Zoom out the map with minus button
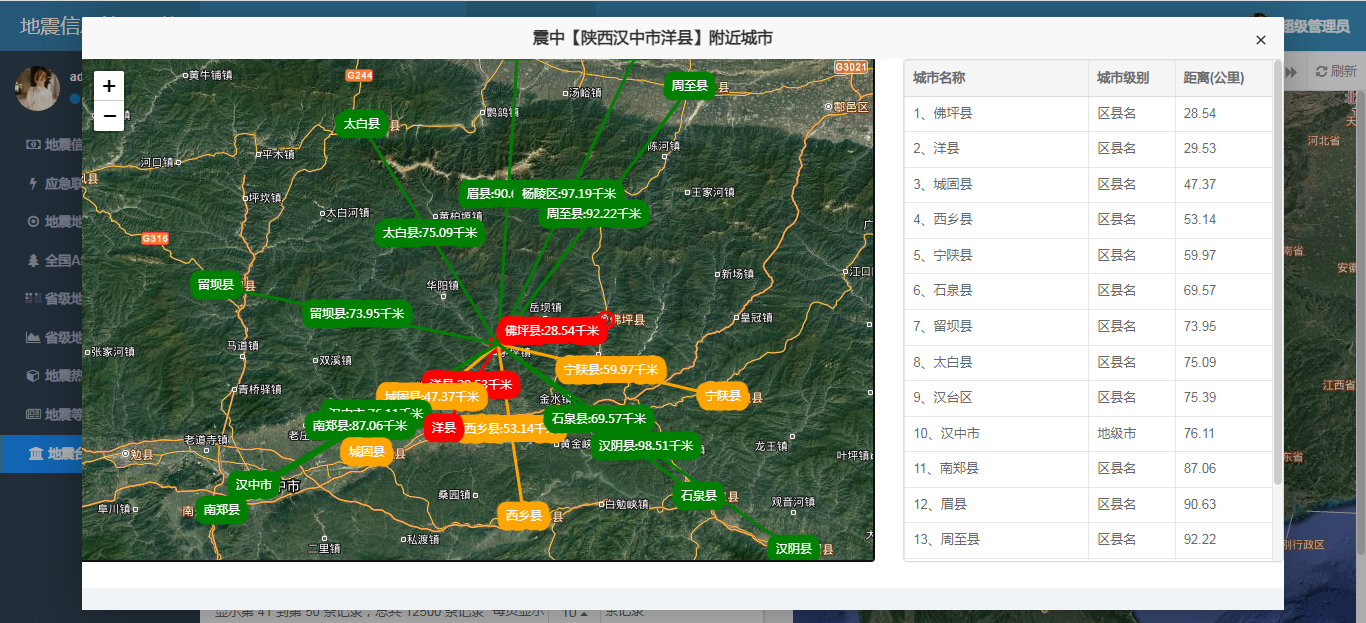Viewport: 1366px width, 623px height. 109,116
